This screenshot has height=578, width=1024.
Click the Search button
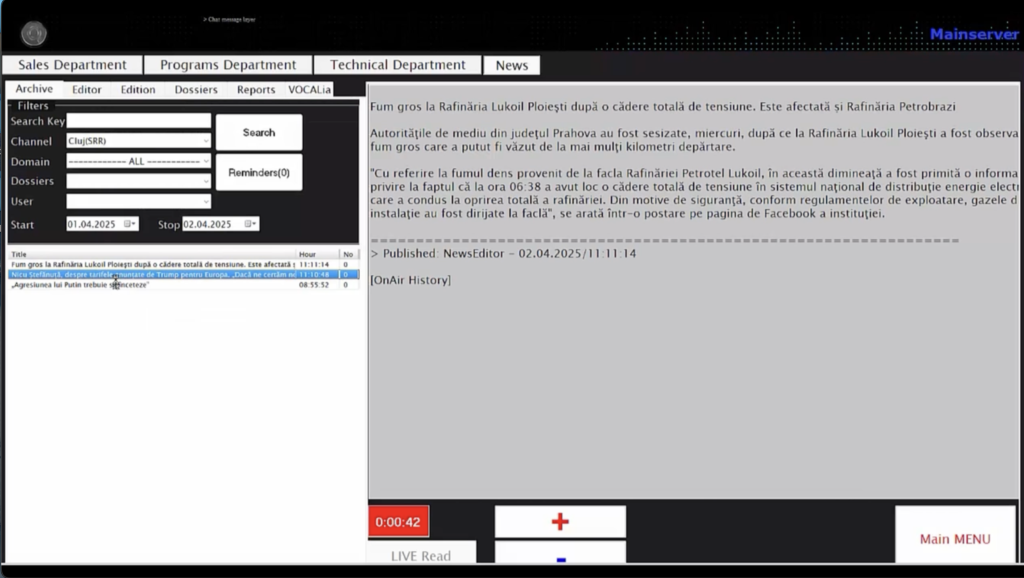[x=259, y=132]
